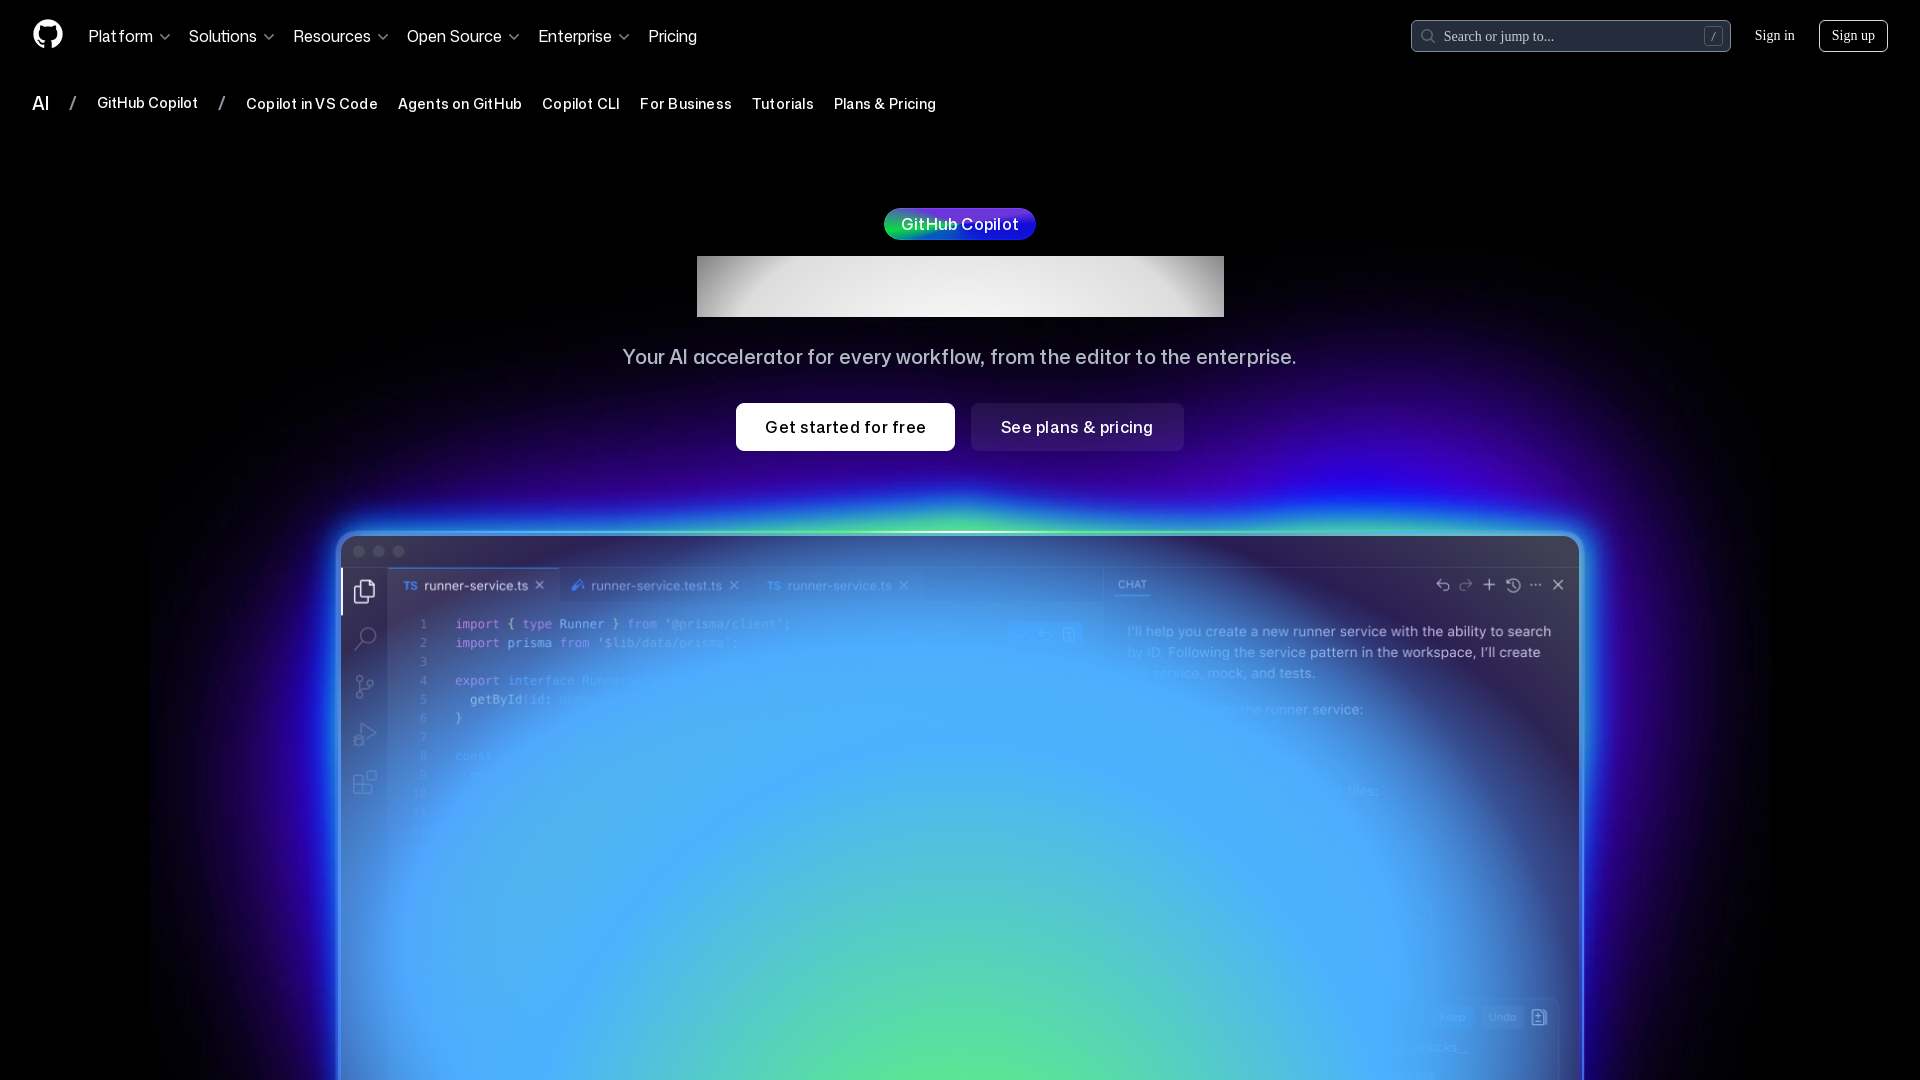This screenshot has width=1920, height=1080.
Task: Select the Search icon in the sidebar
Action: tap(364, 638)
